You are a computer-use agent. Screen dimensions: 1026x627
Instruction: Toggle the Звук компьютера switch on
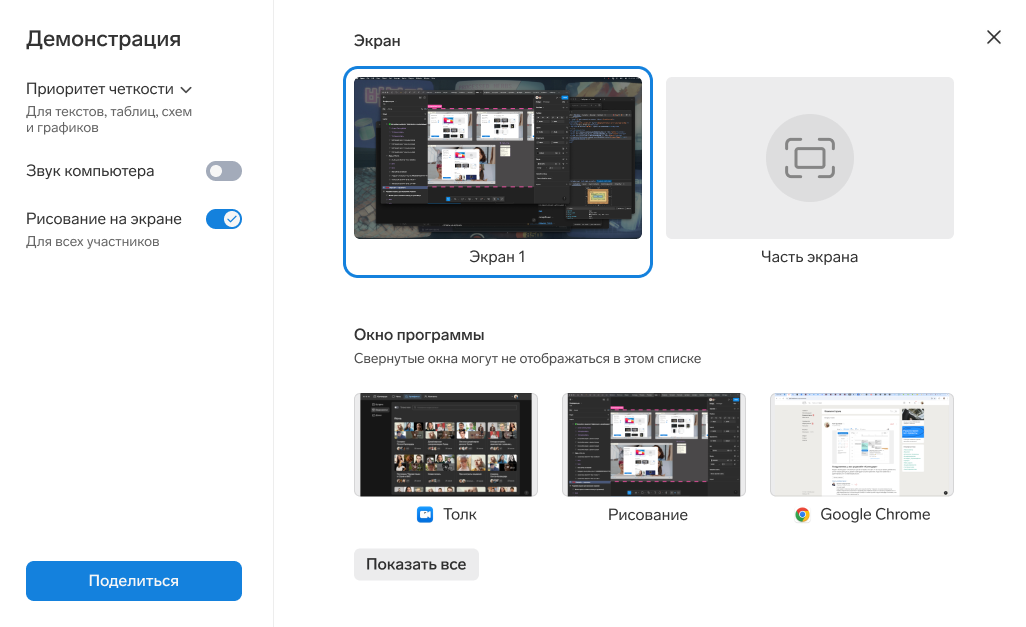pyautogui.click(x=224, y=171)
